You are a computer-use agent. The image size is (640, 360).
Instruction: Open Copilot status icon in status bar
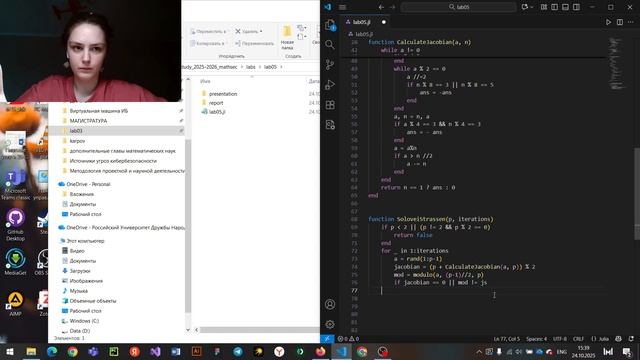[x=618, y=339]
